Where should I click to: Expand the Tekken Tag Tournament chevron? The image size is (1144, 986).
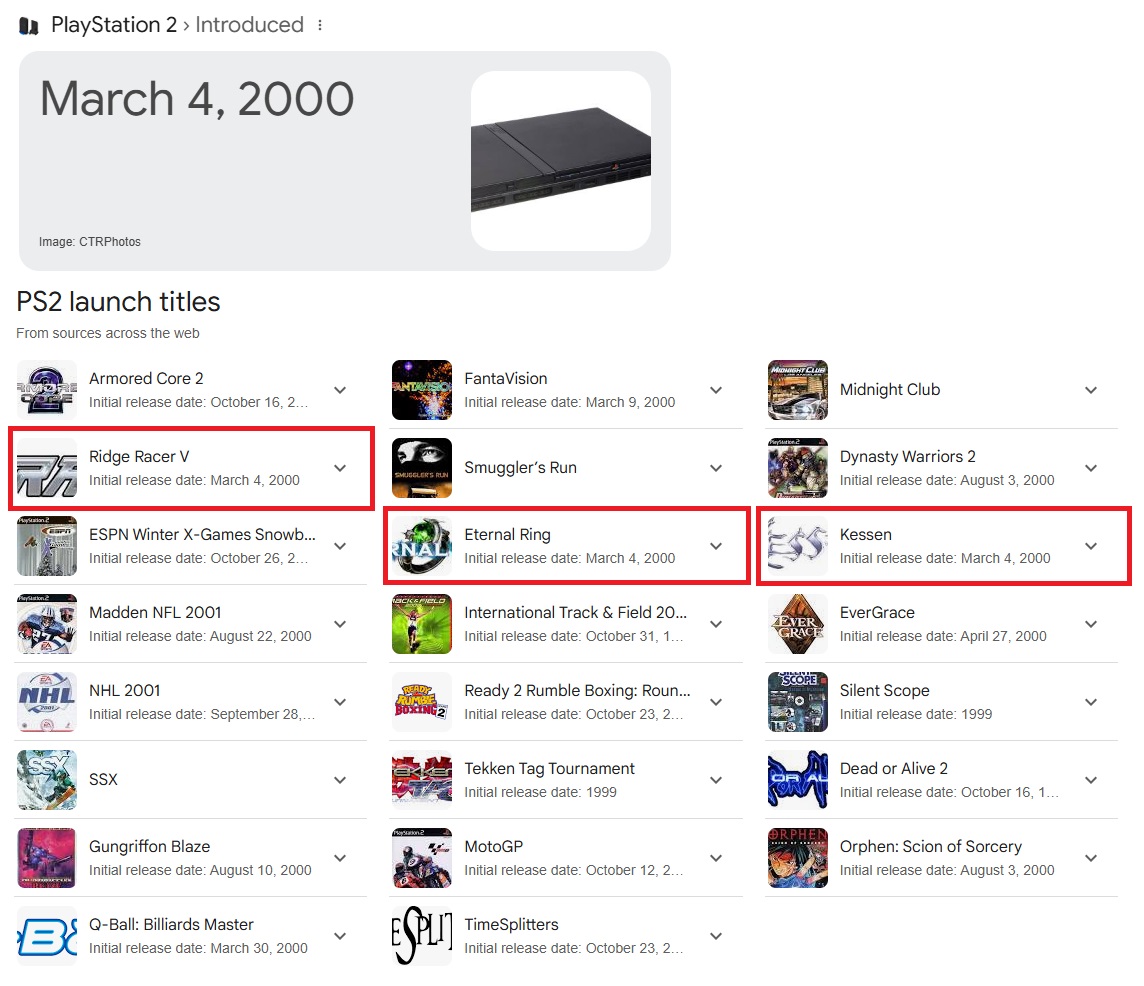pos(716,781)
